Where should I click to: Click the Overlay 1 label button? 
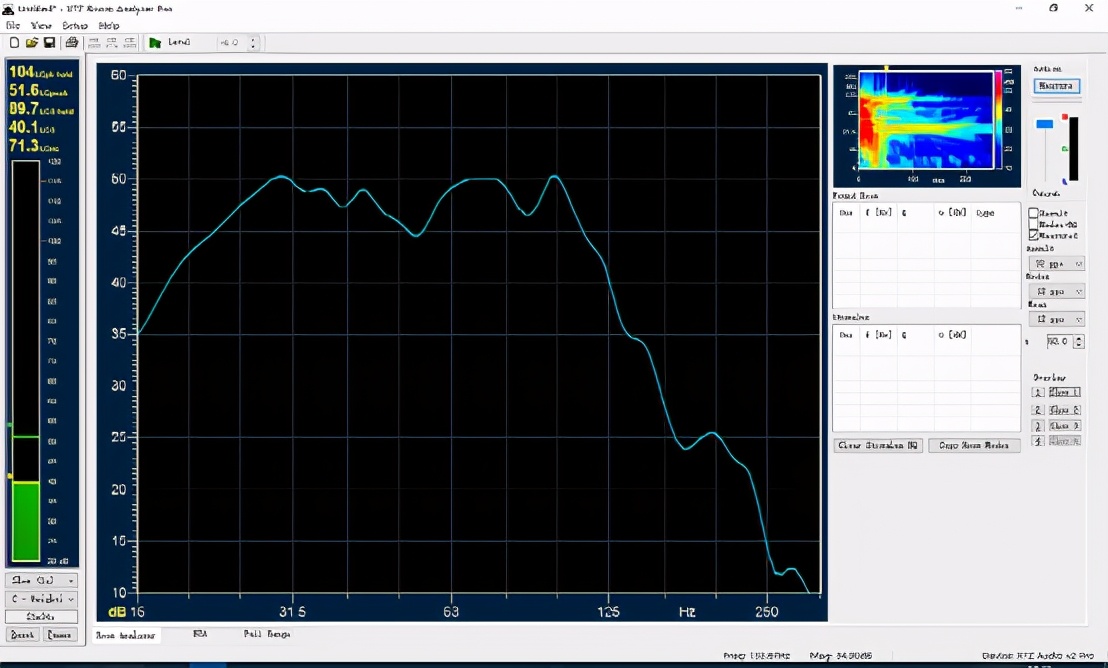[1065, 392]
